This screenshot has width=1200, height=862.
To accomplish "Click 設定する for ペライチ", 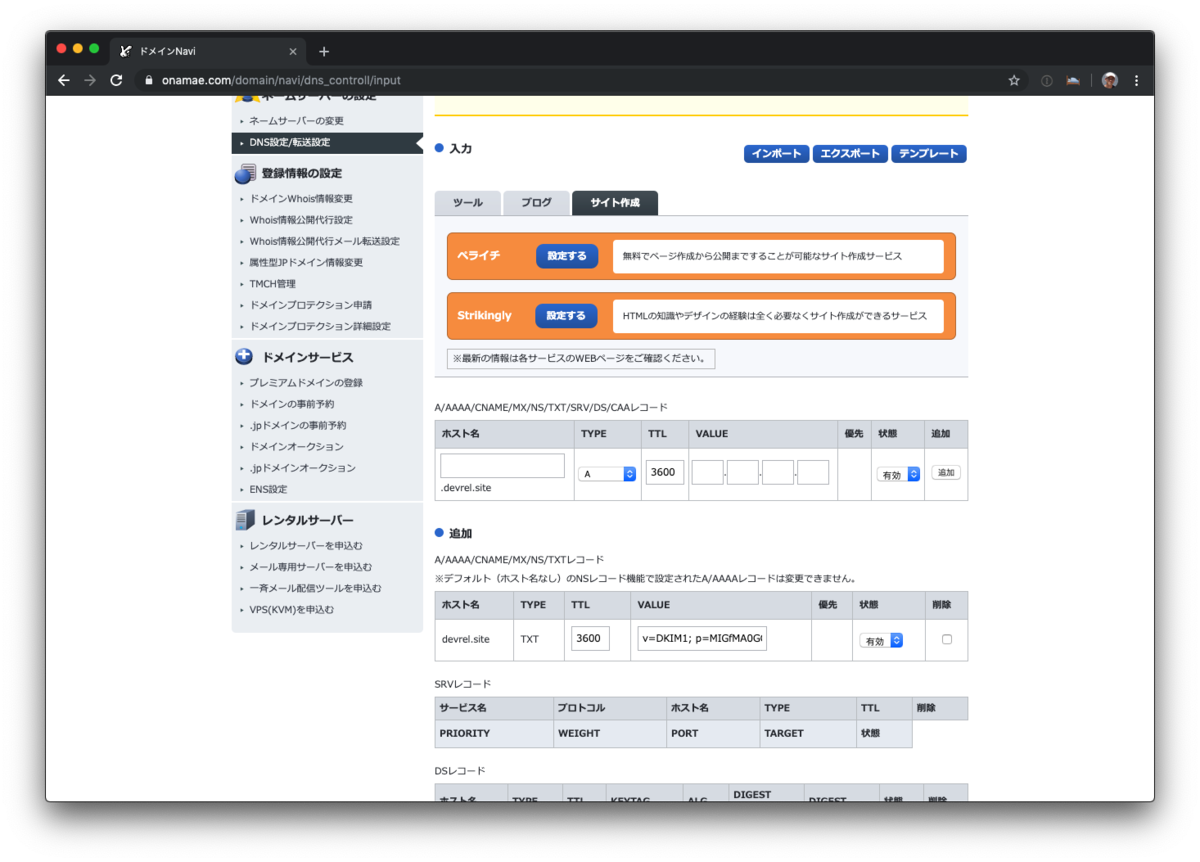I will (567, 256).
